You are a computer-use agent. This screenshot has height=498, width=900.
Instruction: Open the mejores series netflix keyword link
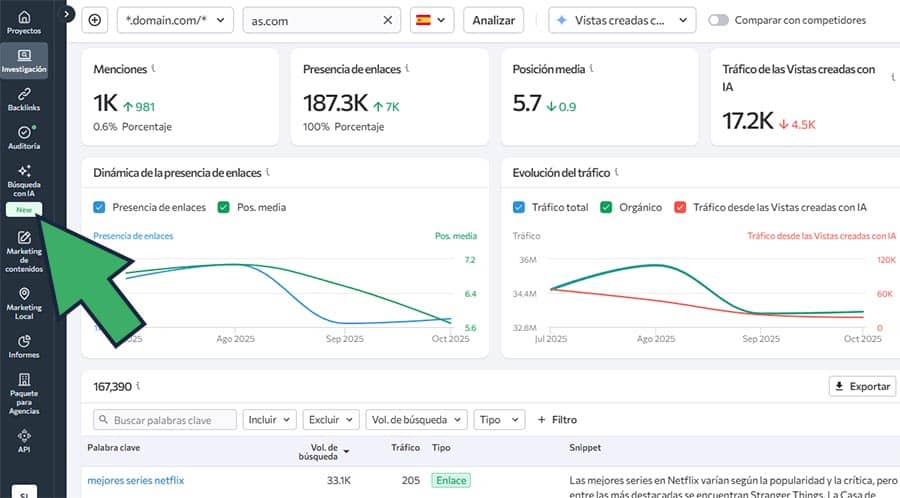pyautogui.click(x=136, y=480)
